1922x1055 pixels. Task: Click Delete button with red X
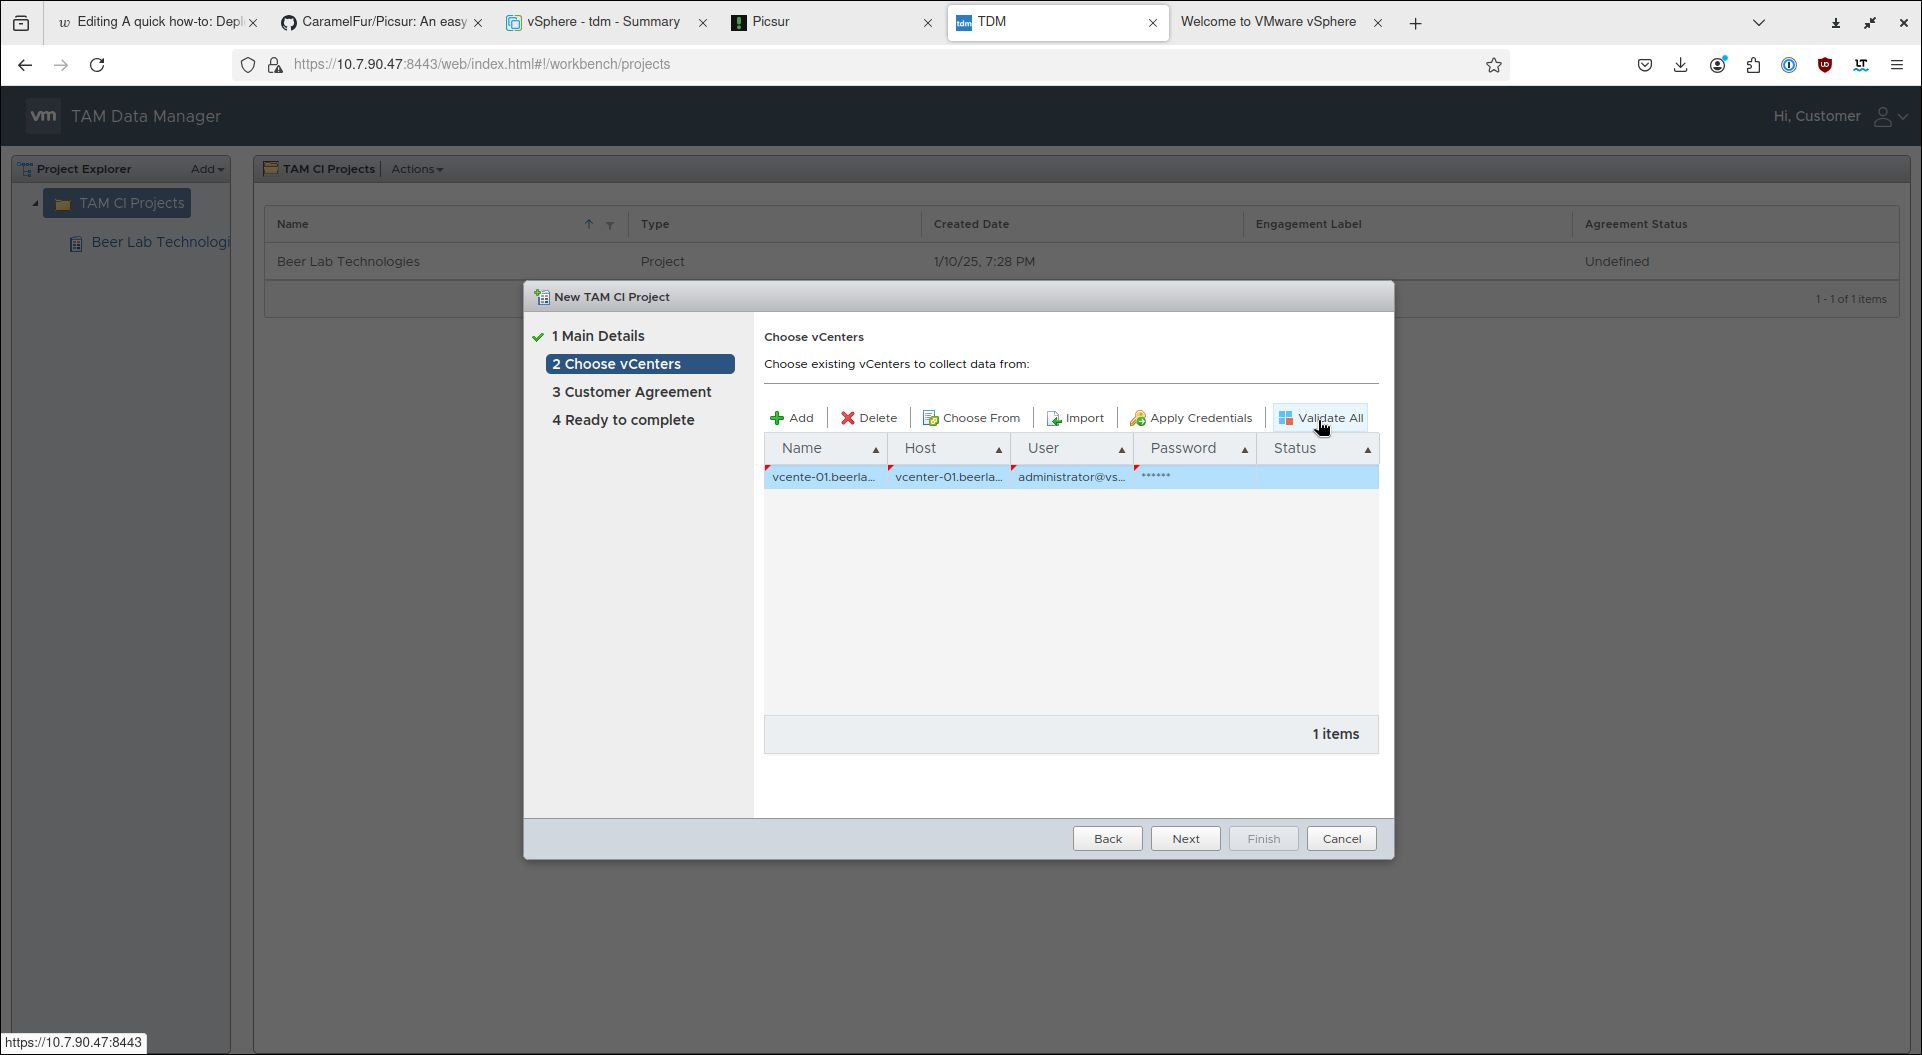869,418
